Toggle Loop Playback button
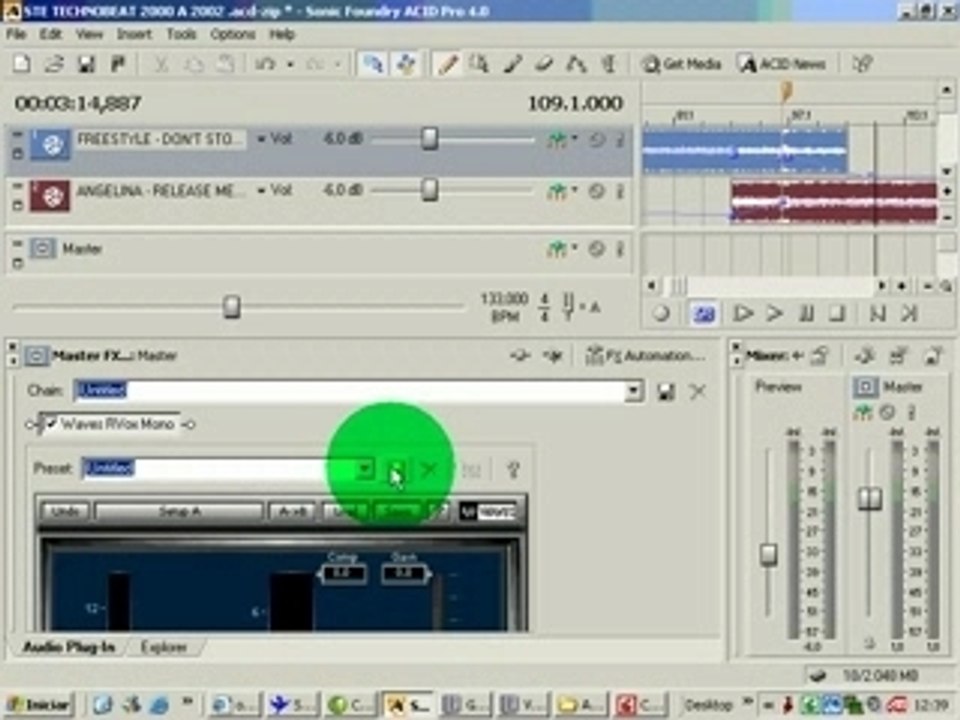 [x=704, y=313]
